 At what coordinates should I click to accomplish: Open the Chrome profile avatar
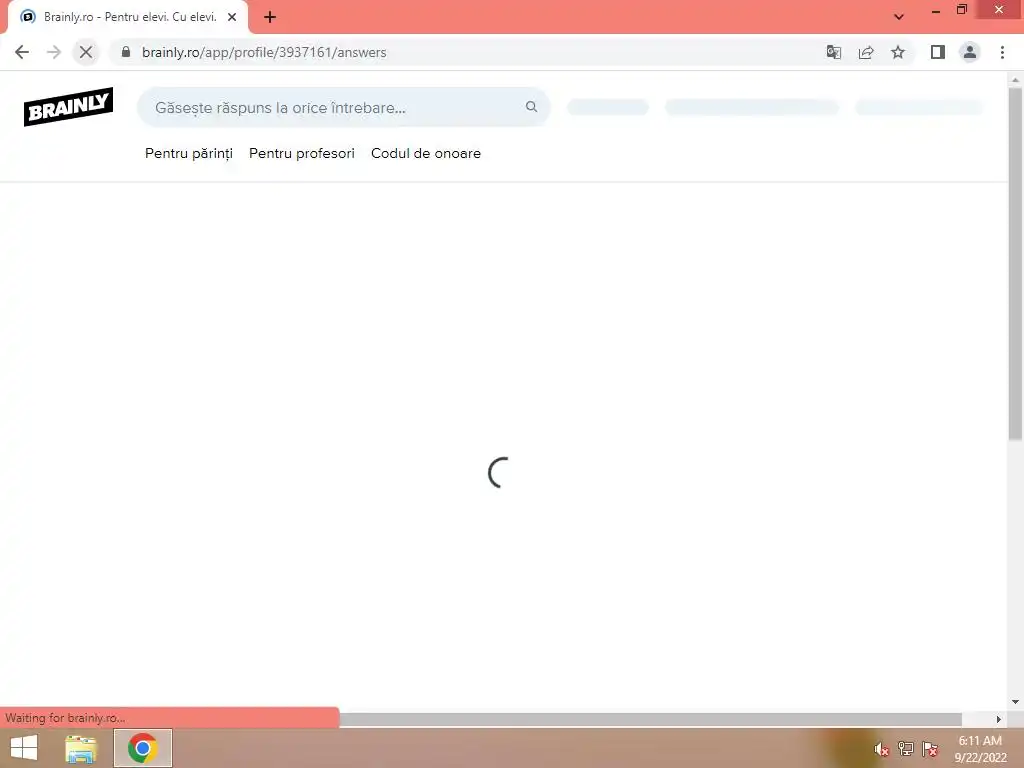click(970, 52)
